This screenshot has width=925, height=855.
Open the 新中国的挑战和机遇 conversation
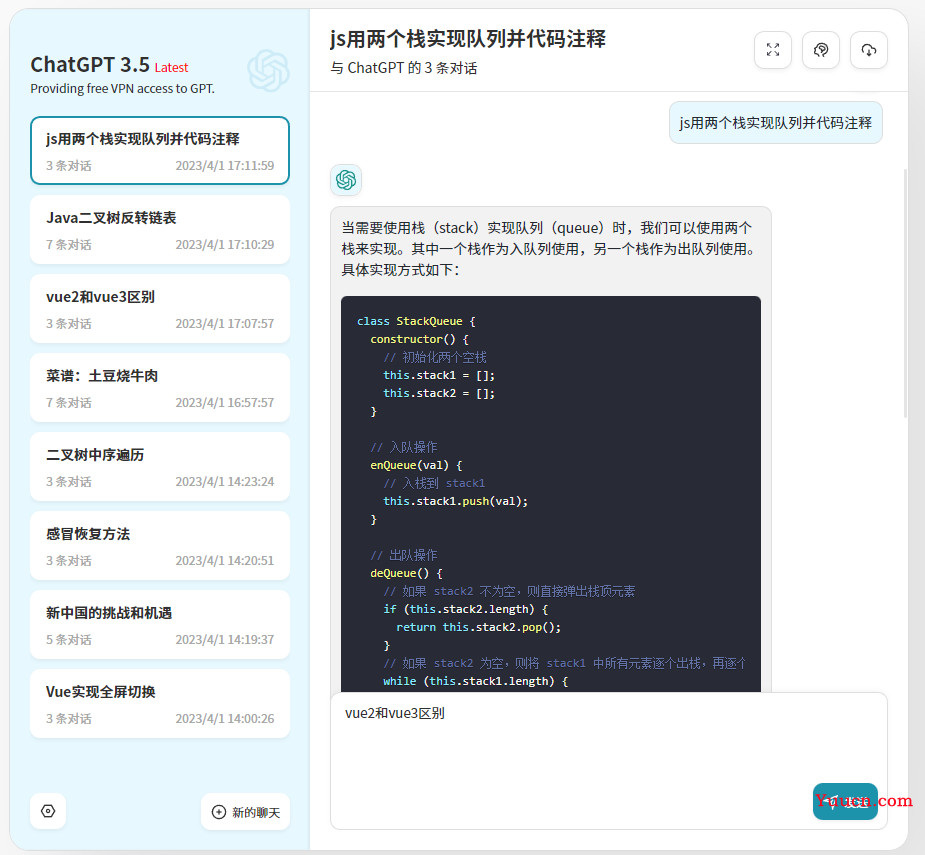(x=160, y=625)
